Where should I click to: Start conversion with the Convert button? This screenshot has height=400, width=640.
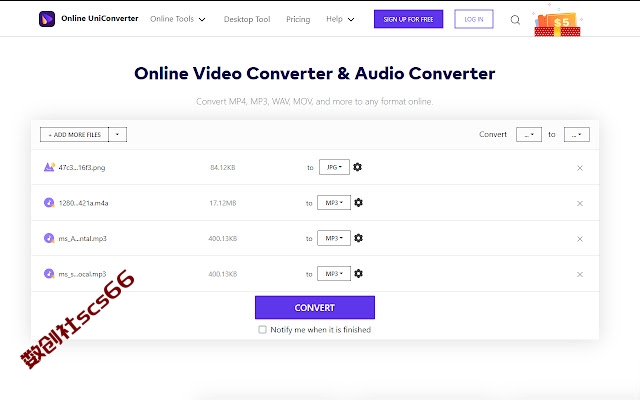315,307
